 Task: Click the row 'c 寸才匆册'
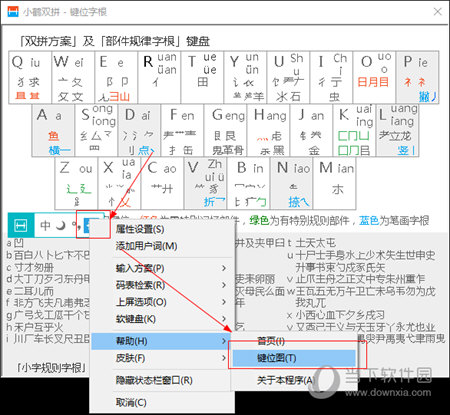pyautogui.click(x=30, y=267)
